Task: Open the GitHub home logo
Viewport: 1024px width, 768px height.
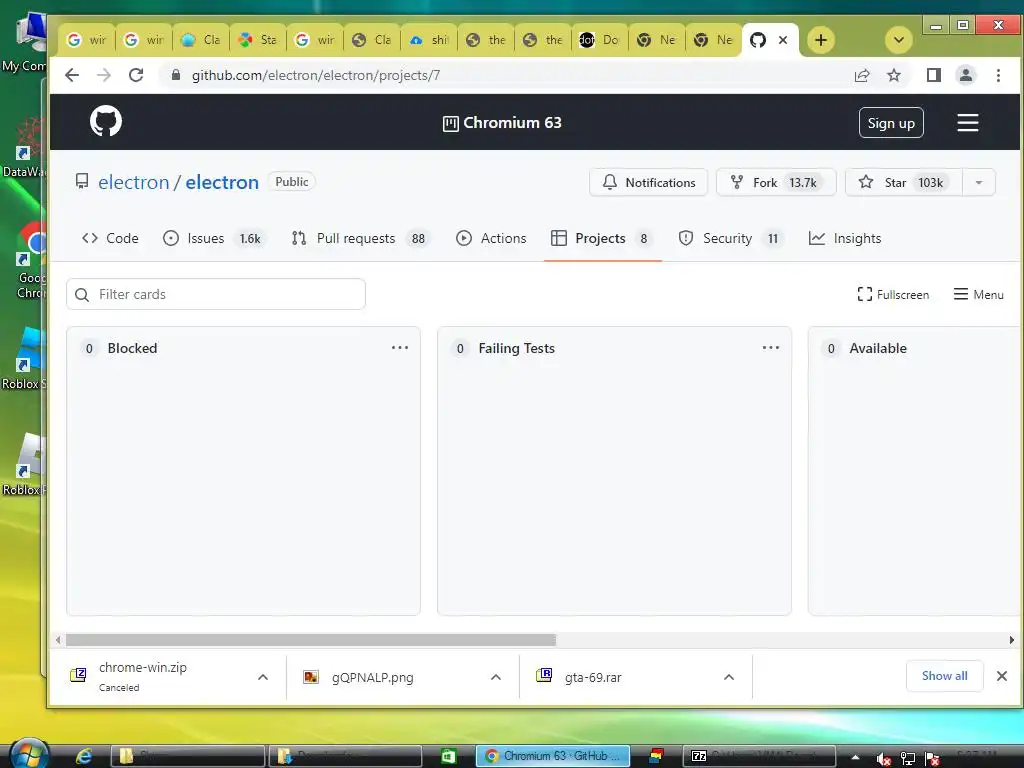Action: pos(106,121)
